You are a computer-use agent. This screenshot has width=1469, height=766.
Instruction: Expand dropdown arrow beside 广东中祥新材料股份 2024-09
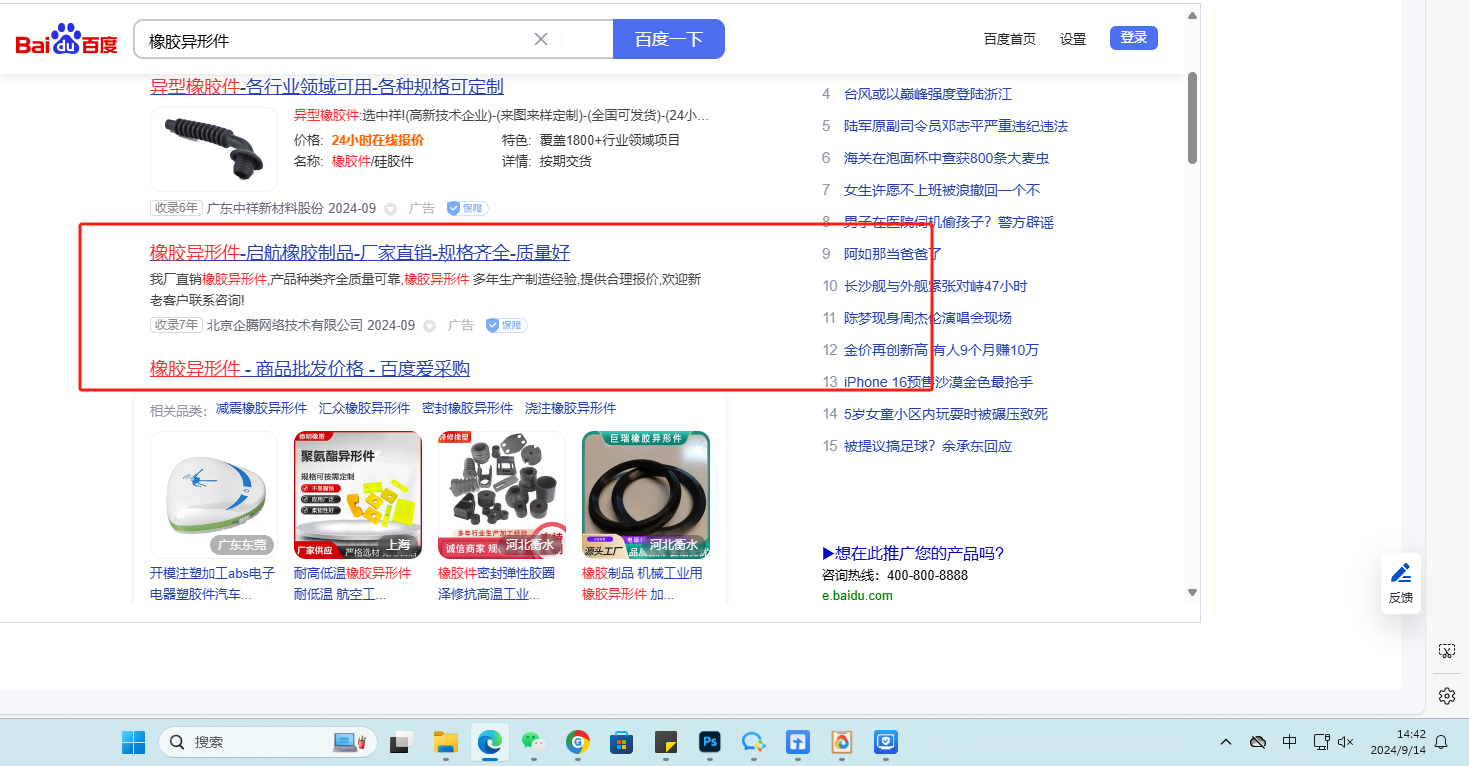[x=391, y=209]
